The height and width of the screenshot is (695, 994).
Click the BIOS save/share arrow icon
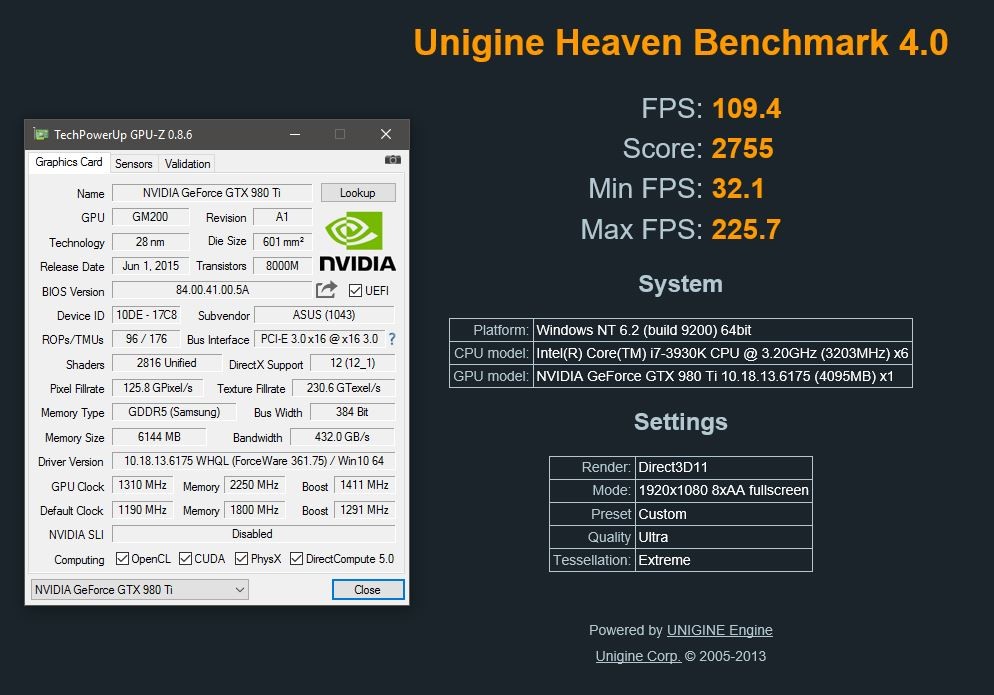click(326, 290)
